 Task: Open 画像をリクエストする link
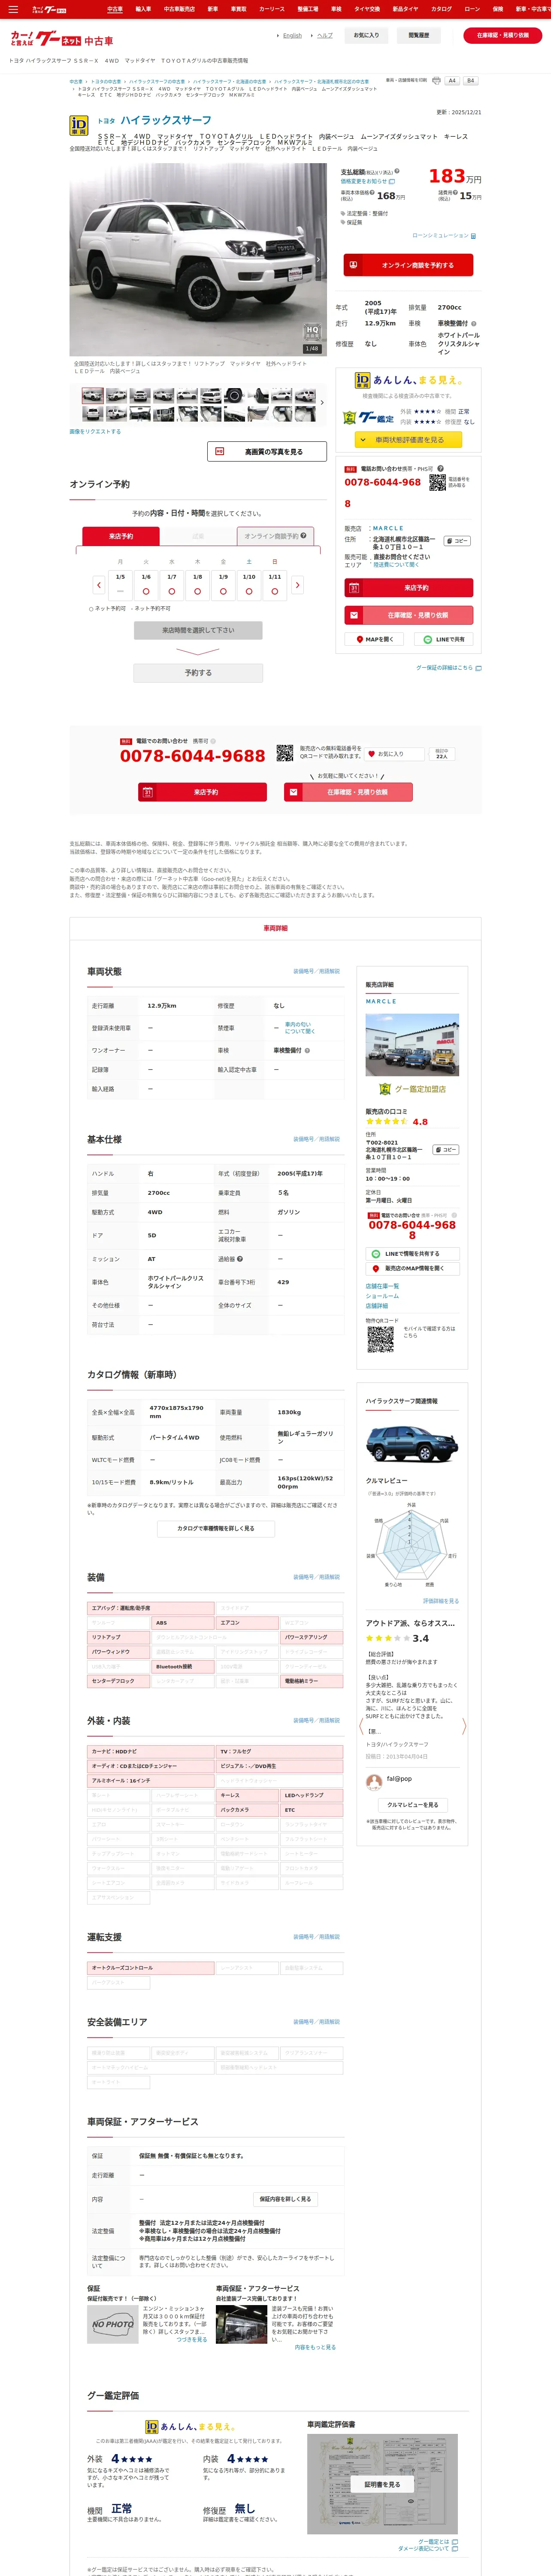[95, 432]
